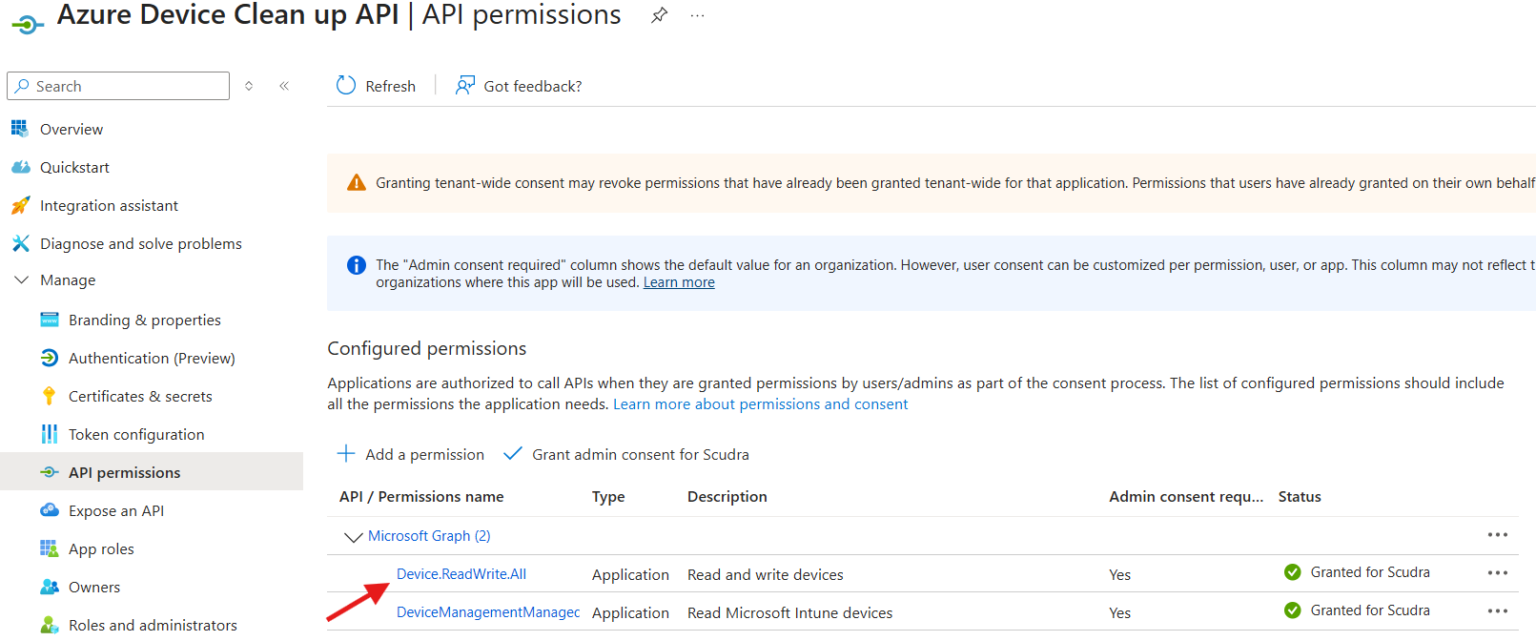Screen dimensions: 1536x641
Task: Click the App roles icon
Action: click(49, 549)
